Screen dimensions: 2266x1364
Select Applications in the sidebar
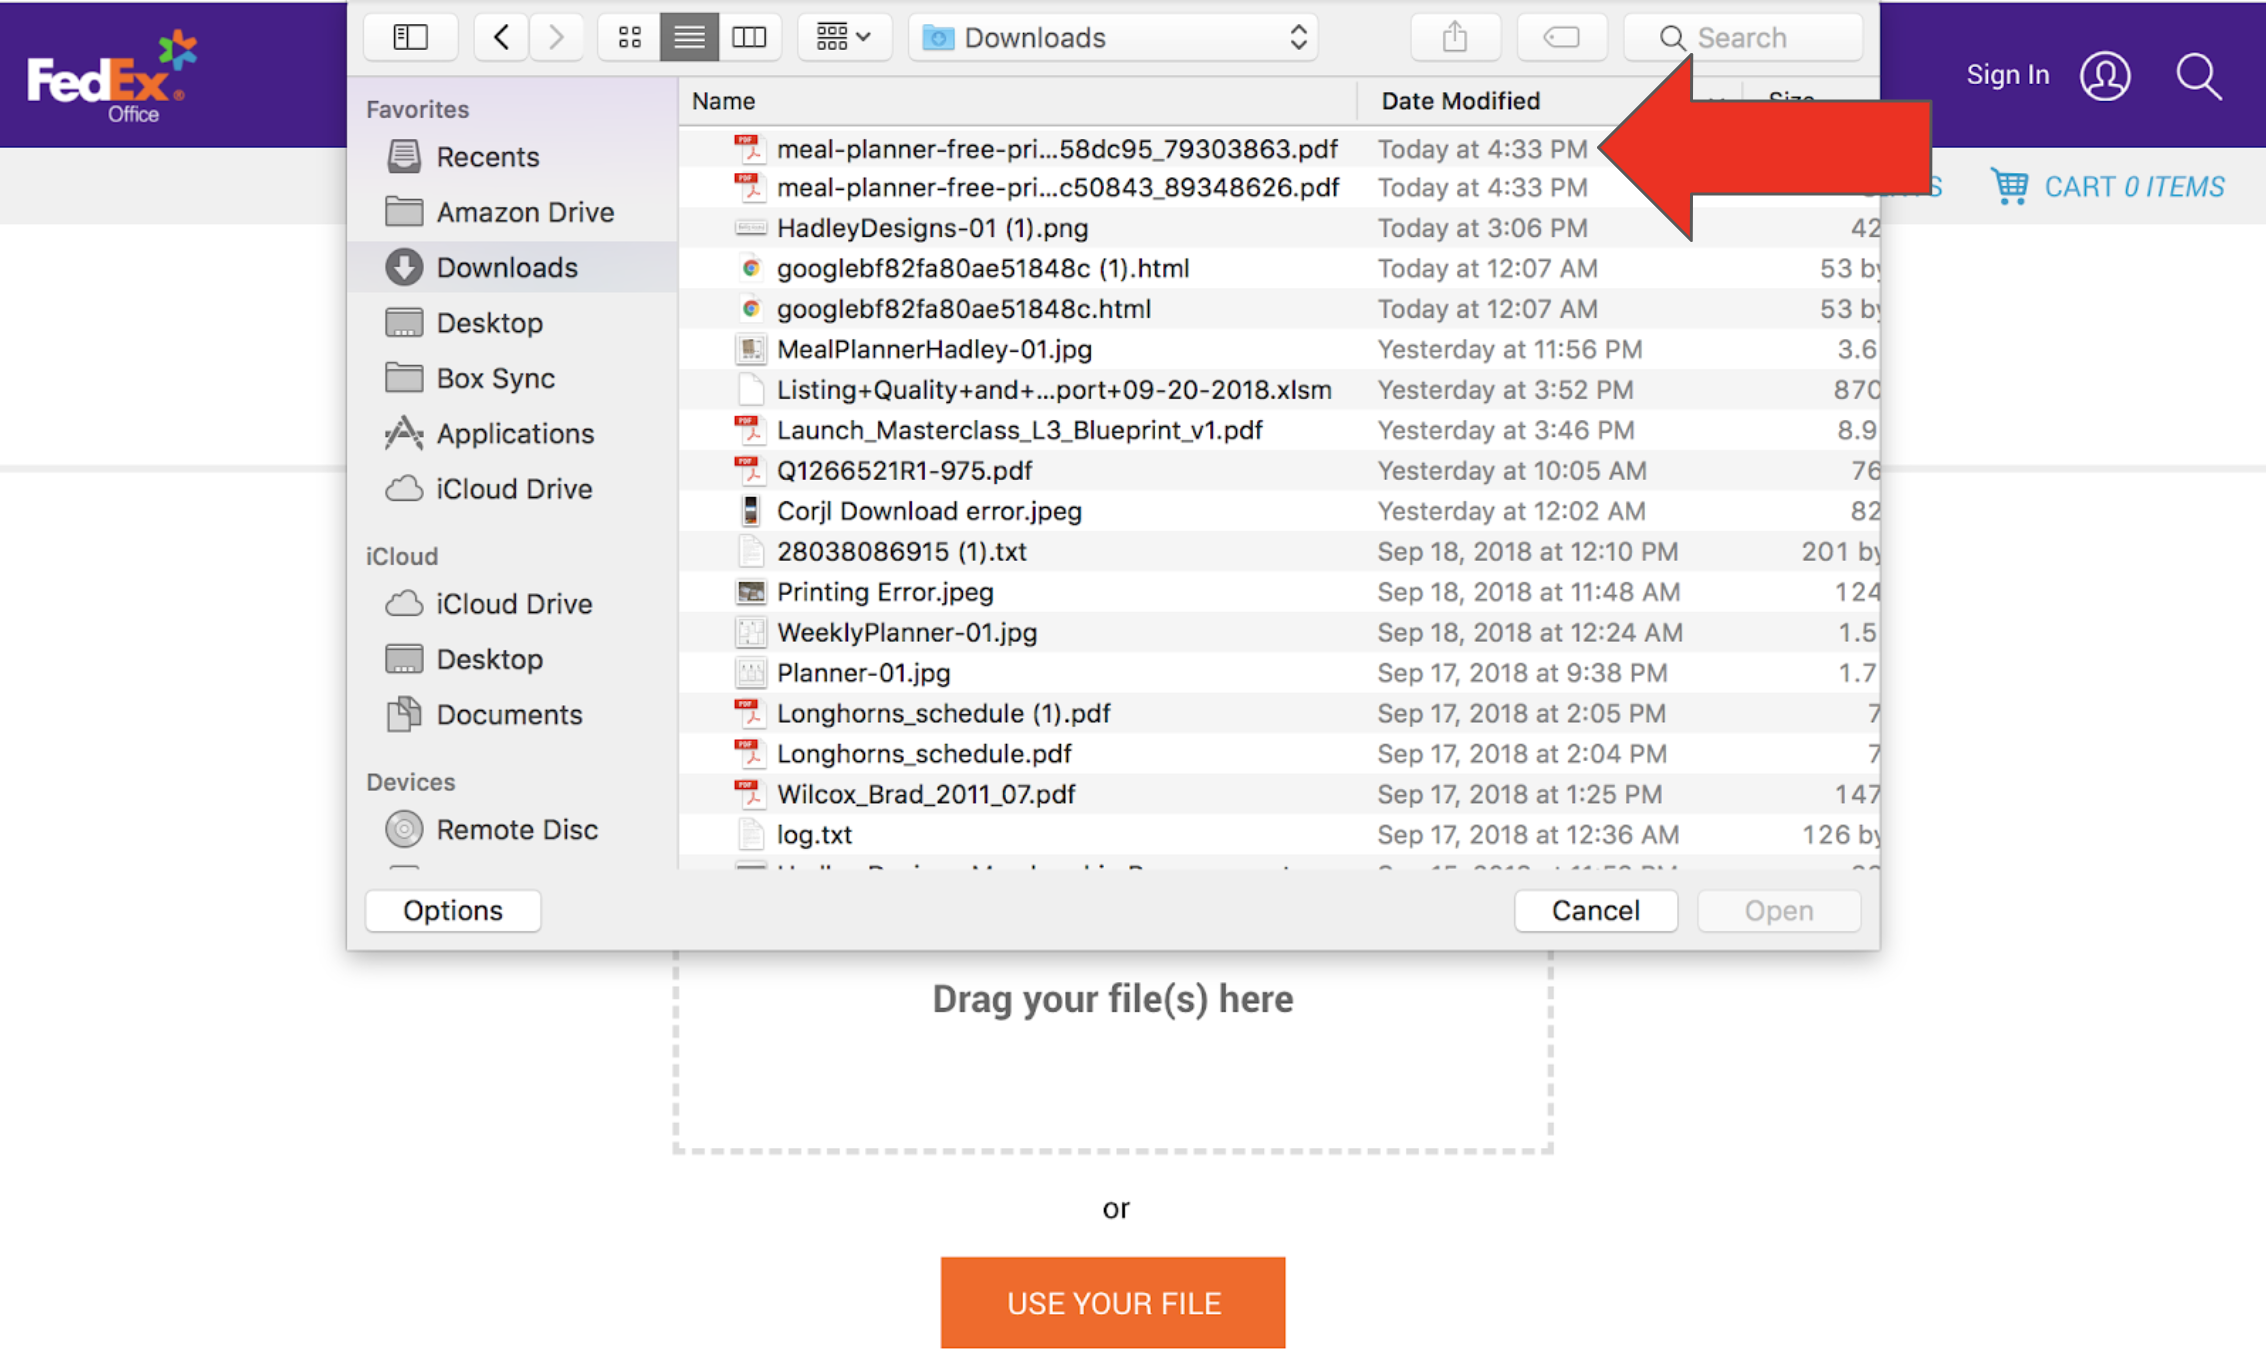514,433
